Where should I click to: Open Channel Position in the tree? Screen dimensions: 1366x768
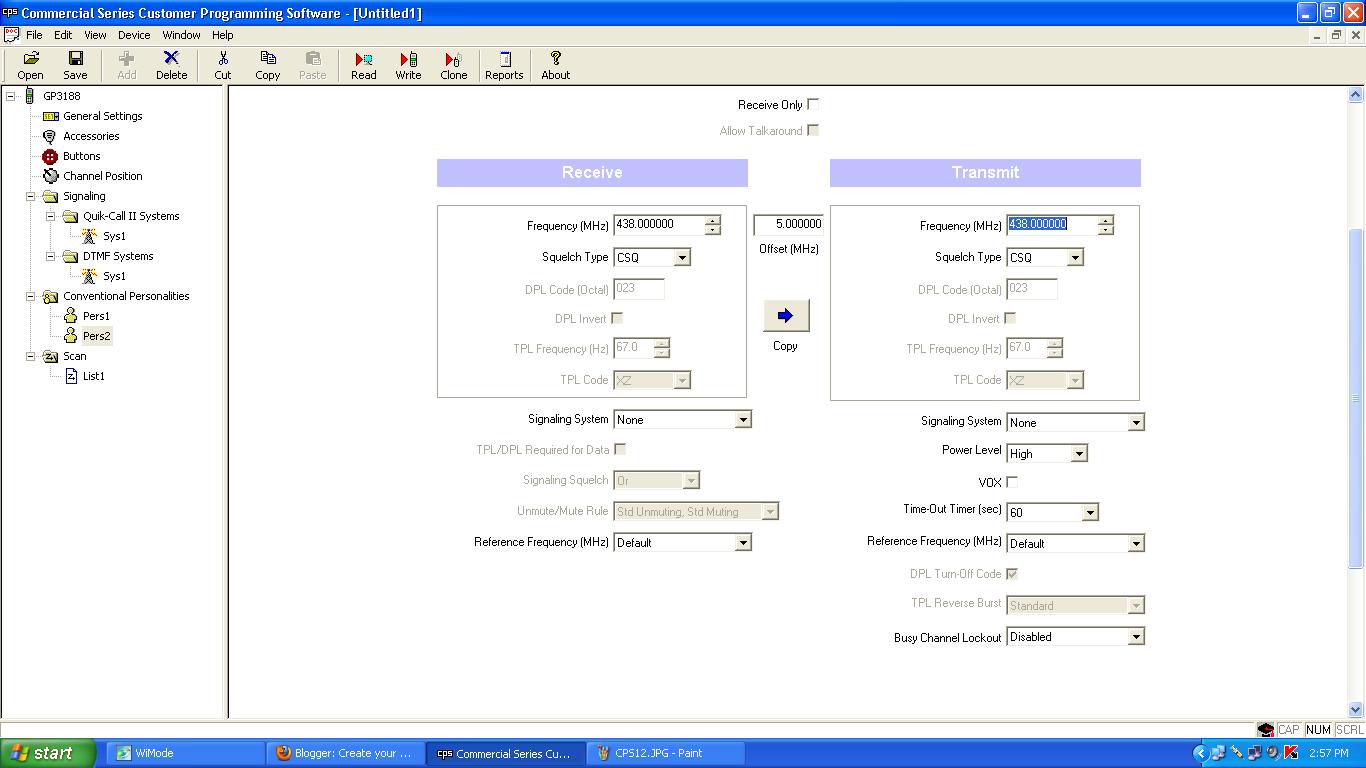point(102,176)
